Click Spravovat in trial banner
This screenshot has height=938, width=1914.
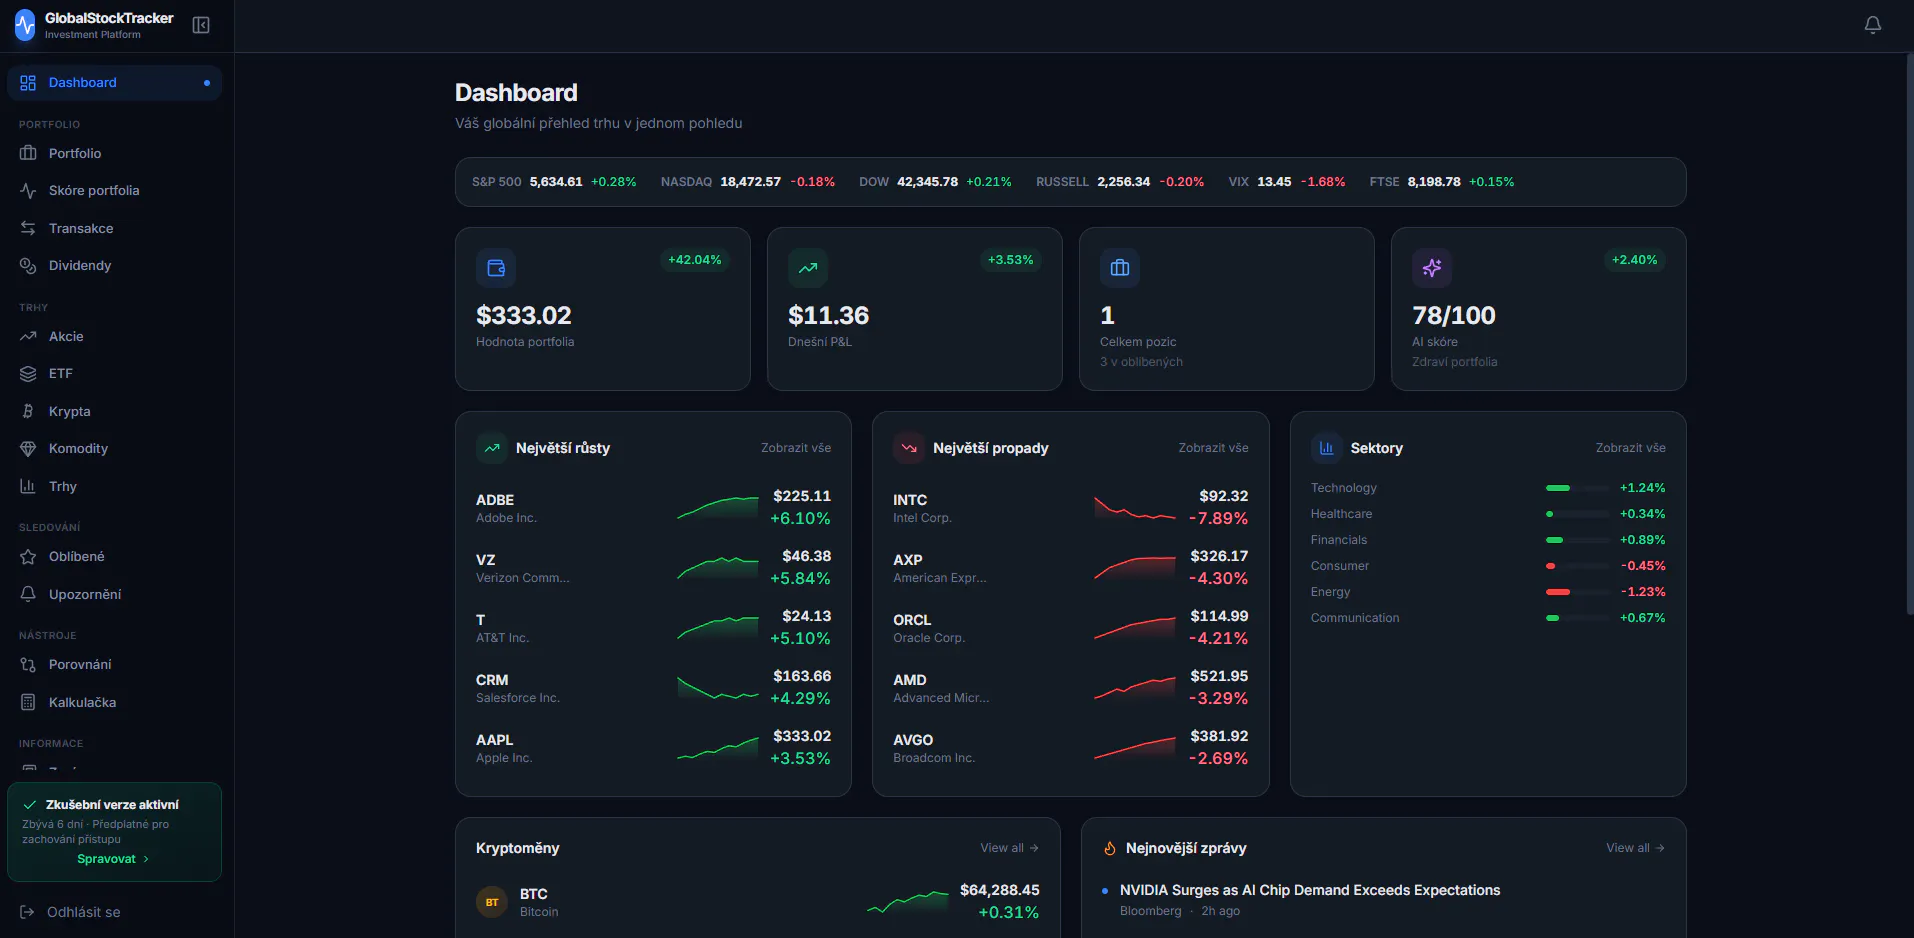[x=113, y=859]
